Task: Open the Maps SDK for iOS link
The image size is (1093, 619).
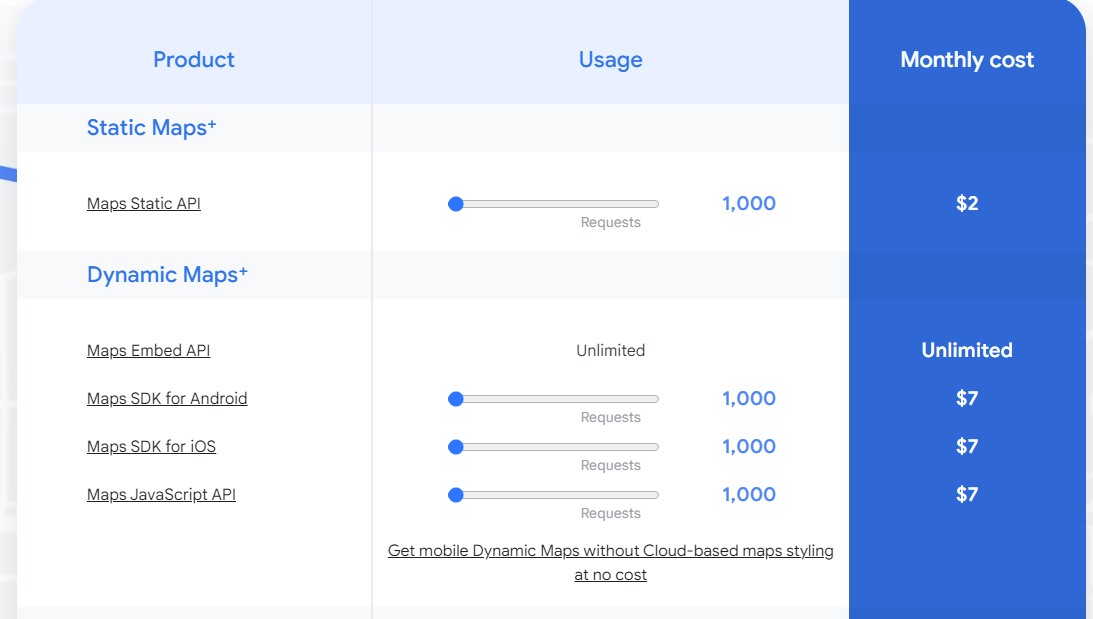Action: 151,447
